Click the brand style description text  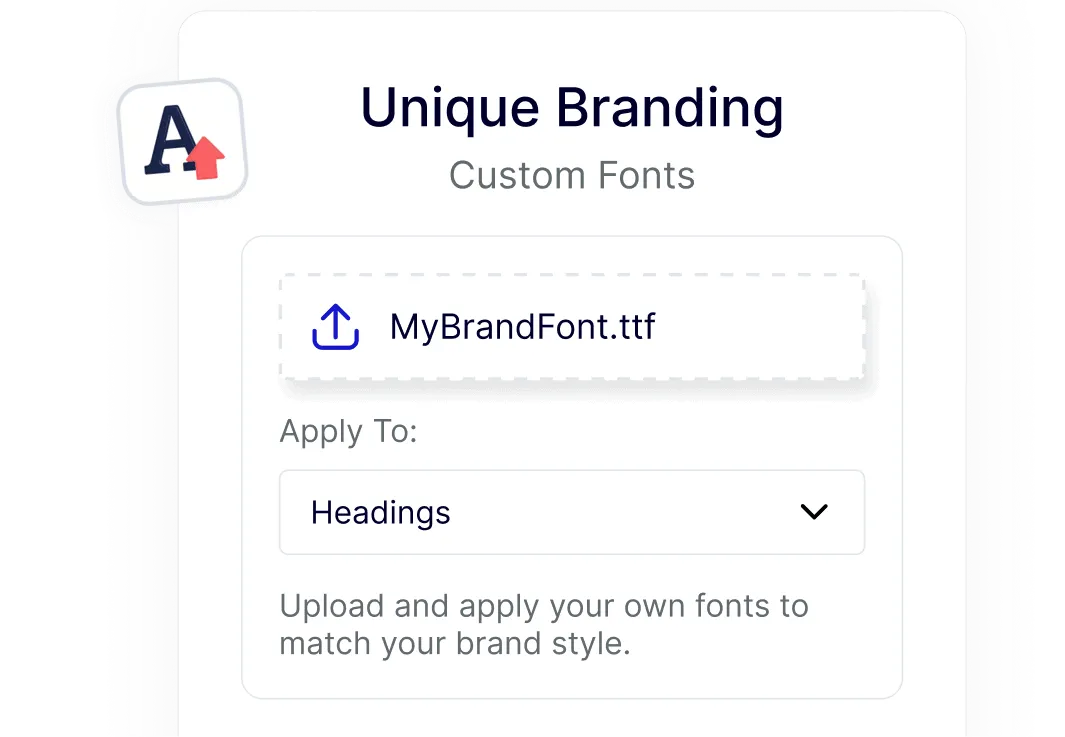(543, 624)
